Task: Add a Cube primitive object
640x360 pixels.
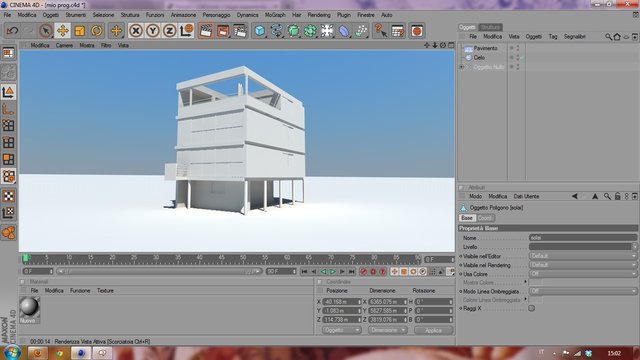Action: tap(260, 31)
